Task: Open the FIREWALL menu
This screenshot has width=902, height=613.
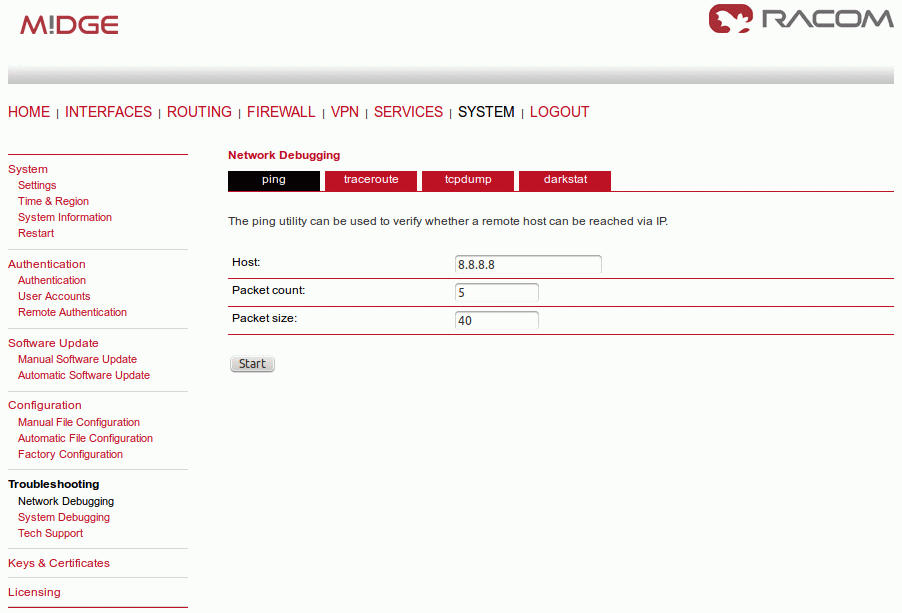Action: (x=281, y=112)
